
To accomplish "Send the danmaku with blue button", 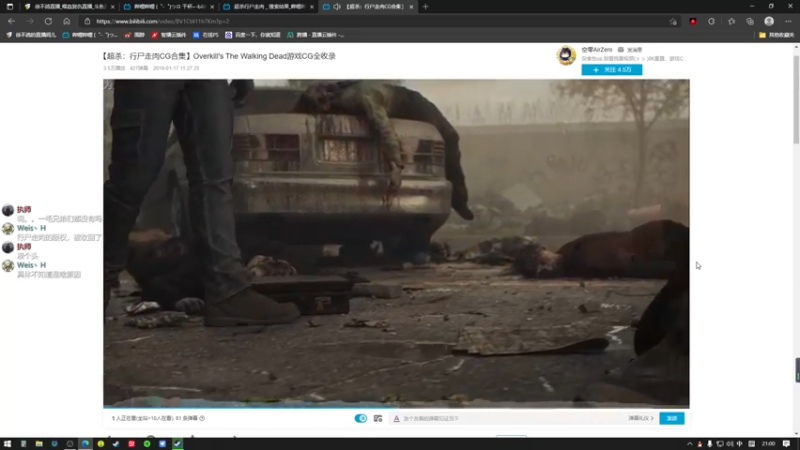I will tap(672, 418).
